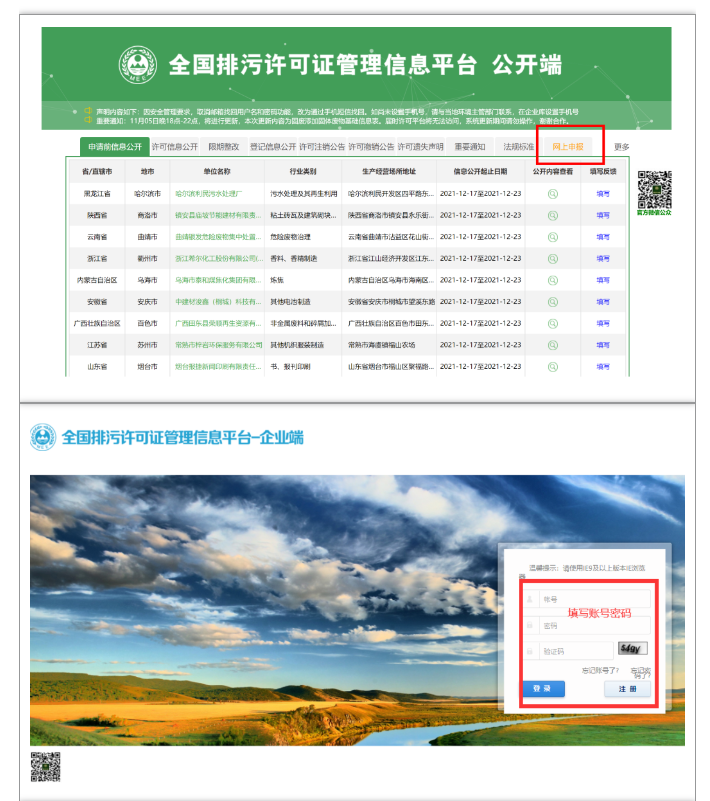
Task: Open the 陕西省 商洛市 company name link
Action: pos(218,216)
